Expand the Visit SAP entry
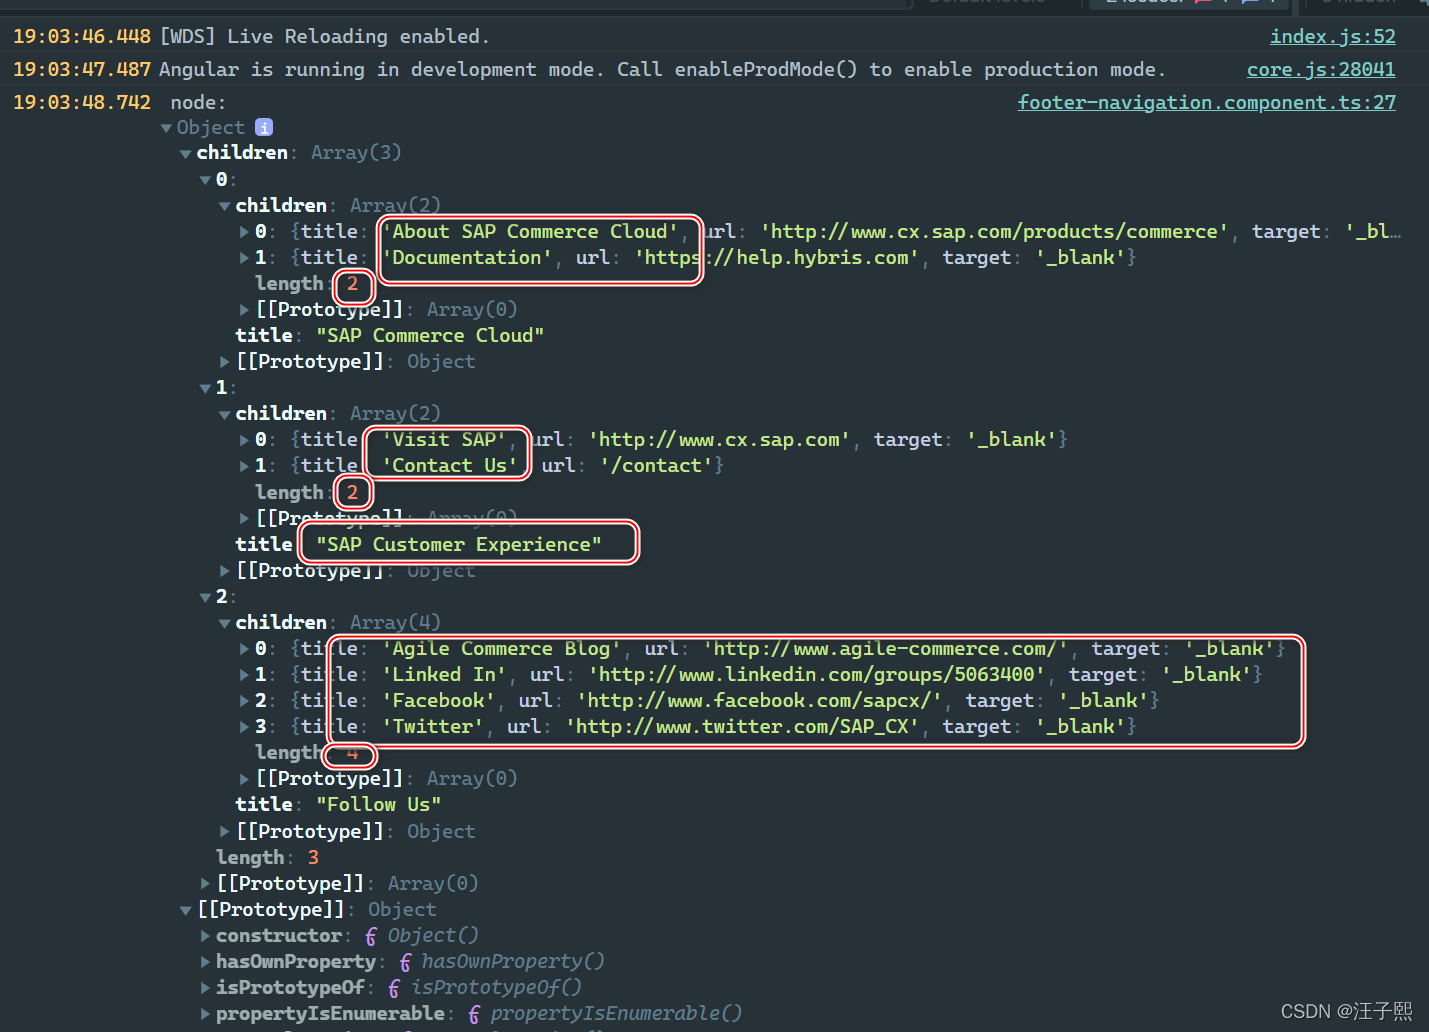 pyautogui.click(x=244, y=439)
